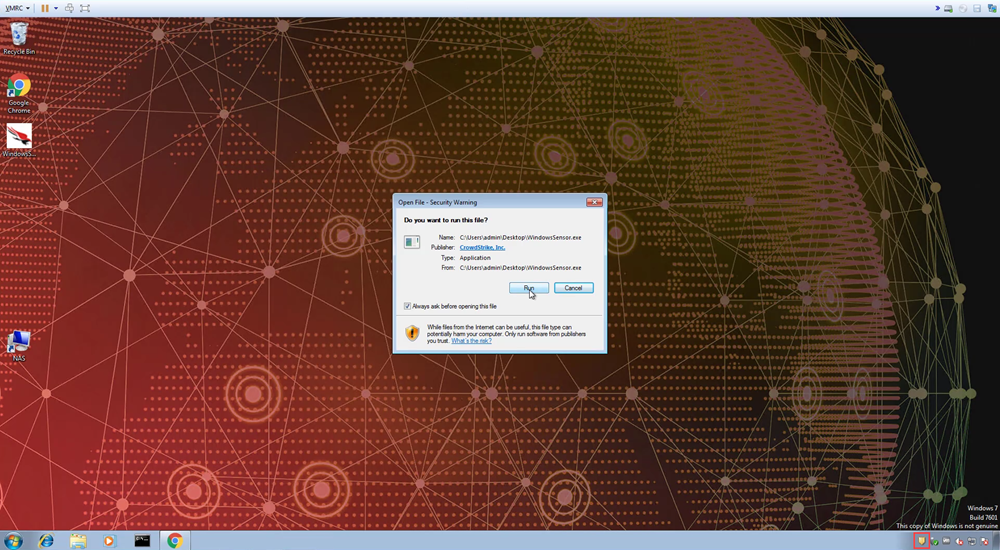
Task: Expand the power options arrow beside pause
Action: tap(56, 8)
